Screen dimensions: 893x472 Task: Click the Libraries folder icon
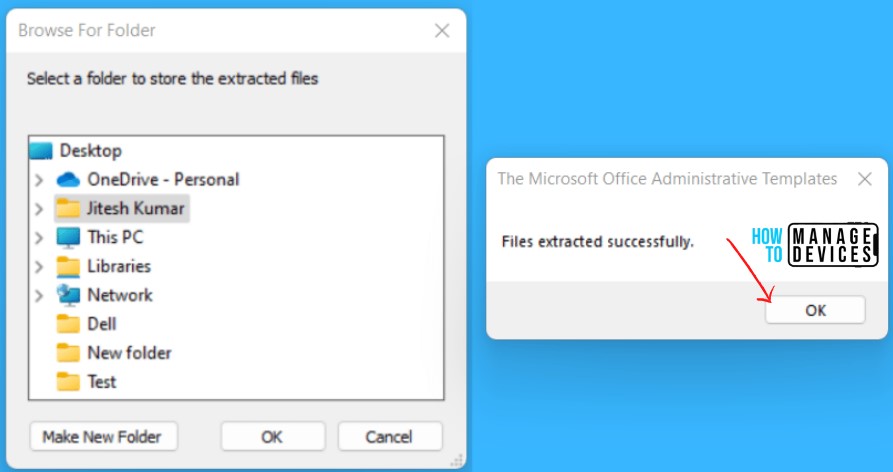68,267
